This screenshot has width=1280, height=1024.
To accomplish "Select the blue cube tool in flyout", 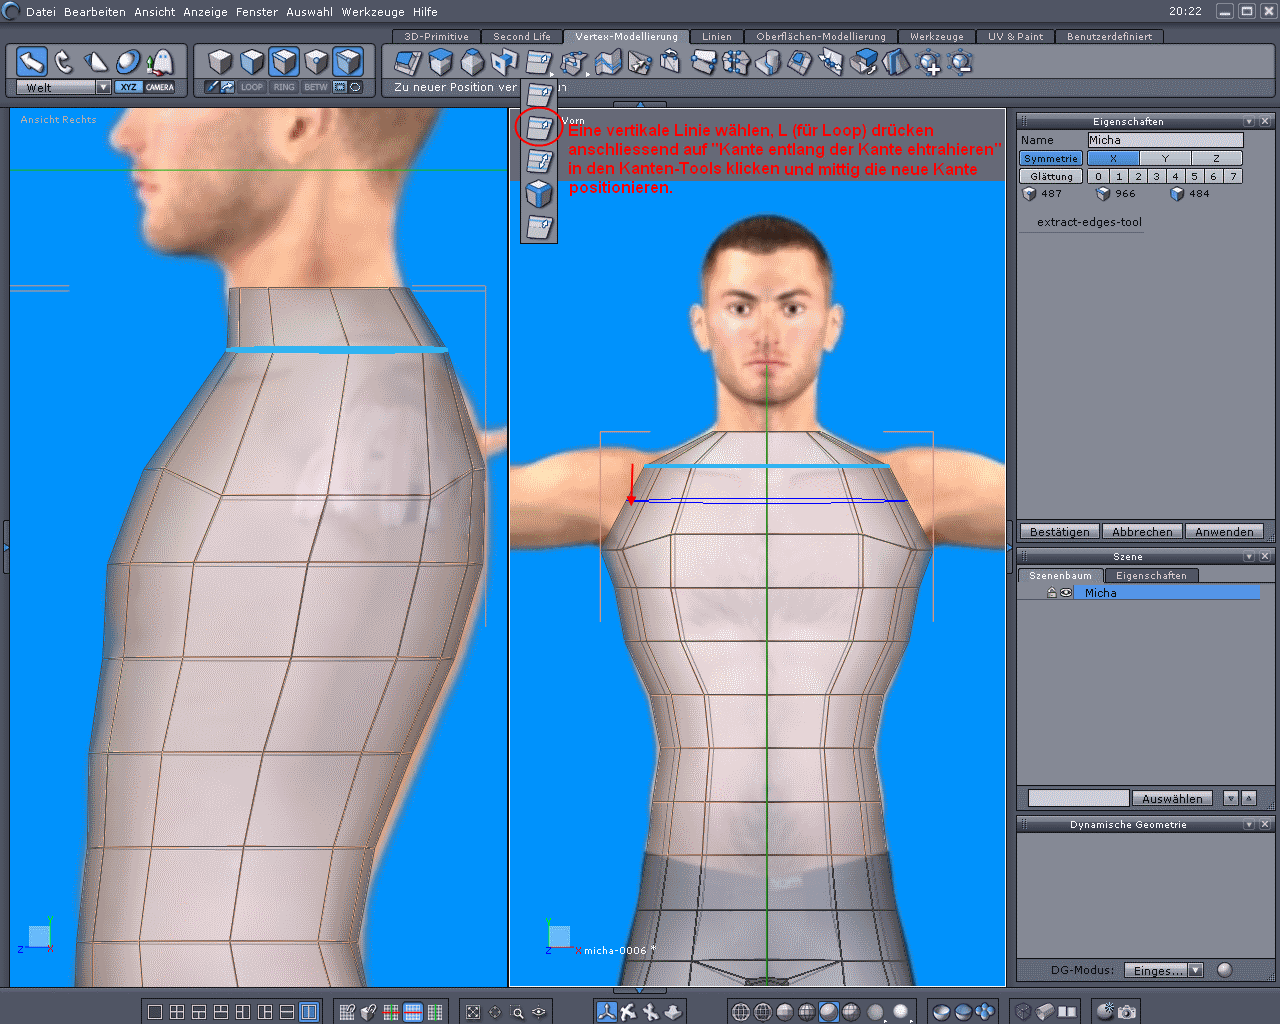I will tap(539, 193).
